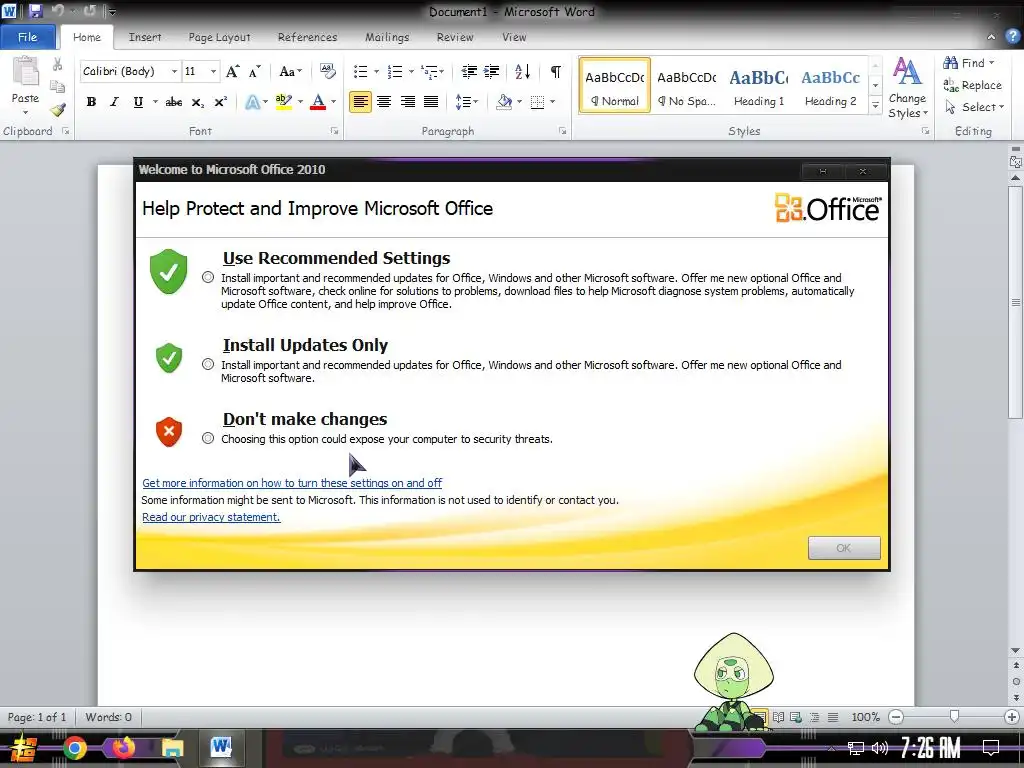Screen dimensions: 1024x768
Task: Open File Explorer folder on taskbar
Action: click(x=172, y=748)
